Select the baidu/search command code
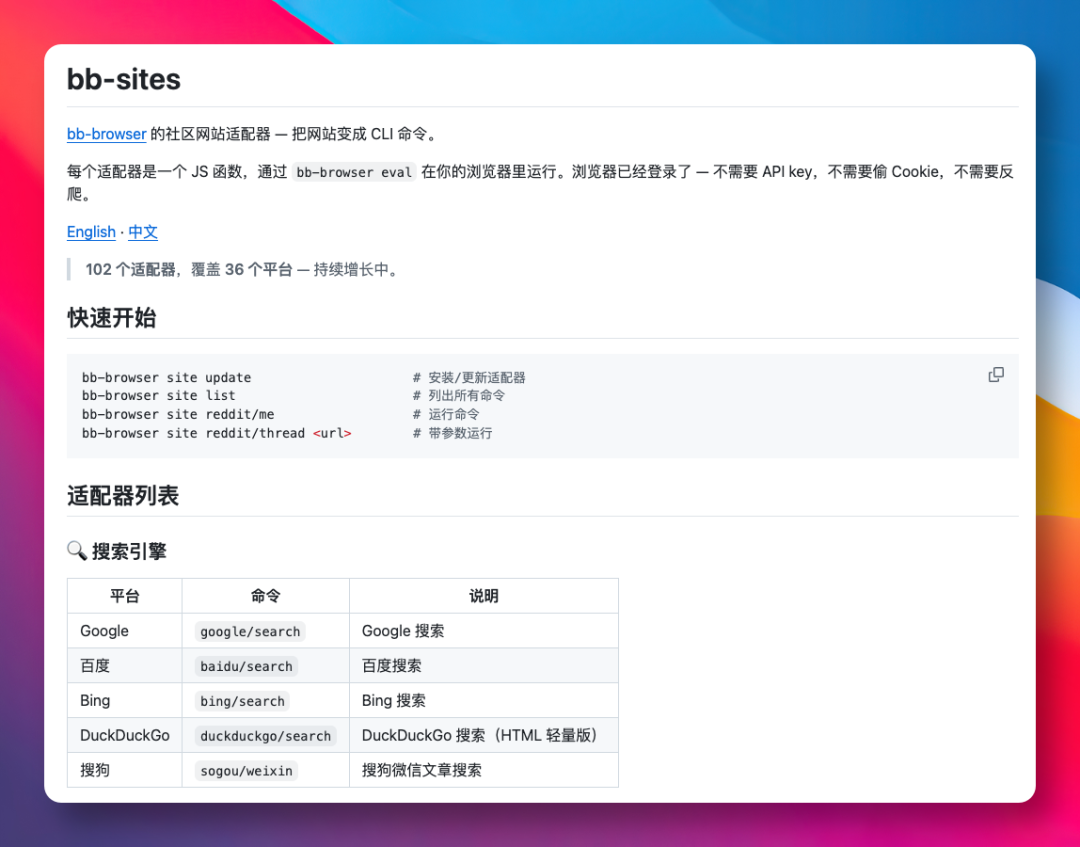The image size is (1080, 847). click(246, 667)
